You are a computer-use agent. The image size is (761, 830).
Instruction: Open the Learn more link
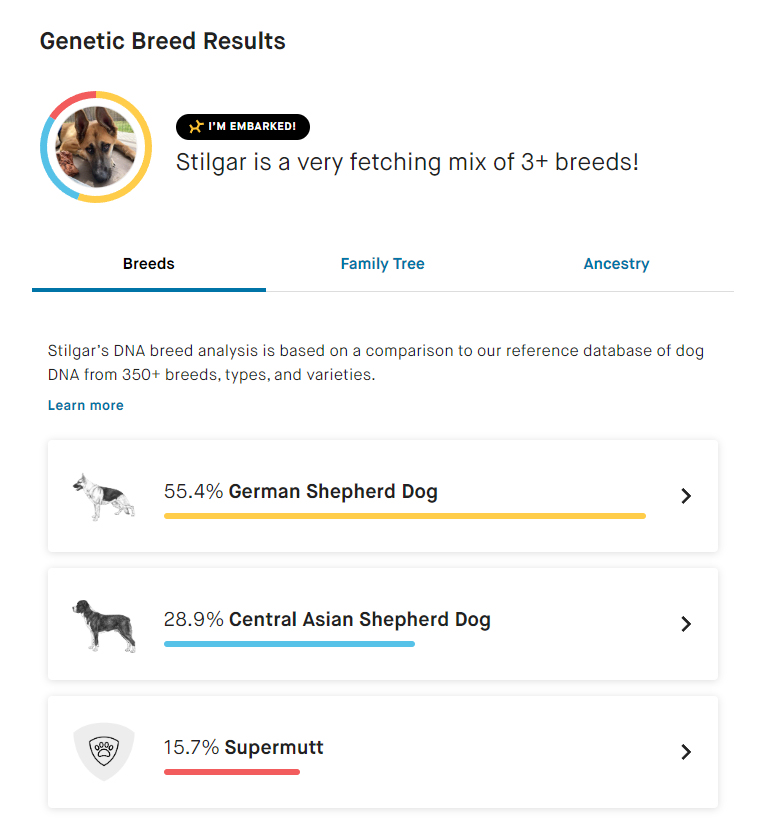coord(86,405)
